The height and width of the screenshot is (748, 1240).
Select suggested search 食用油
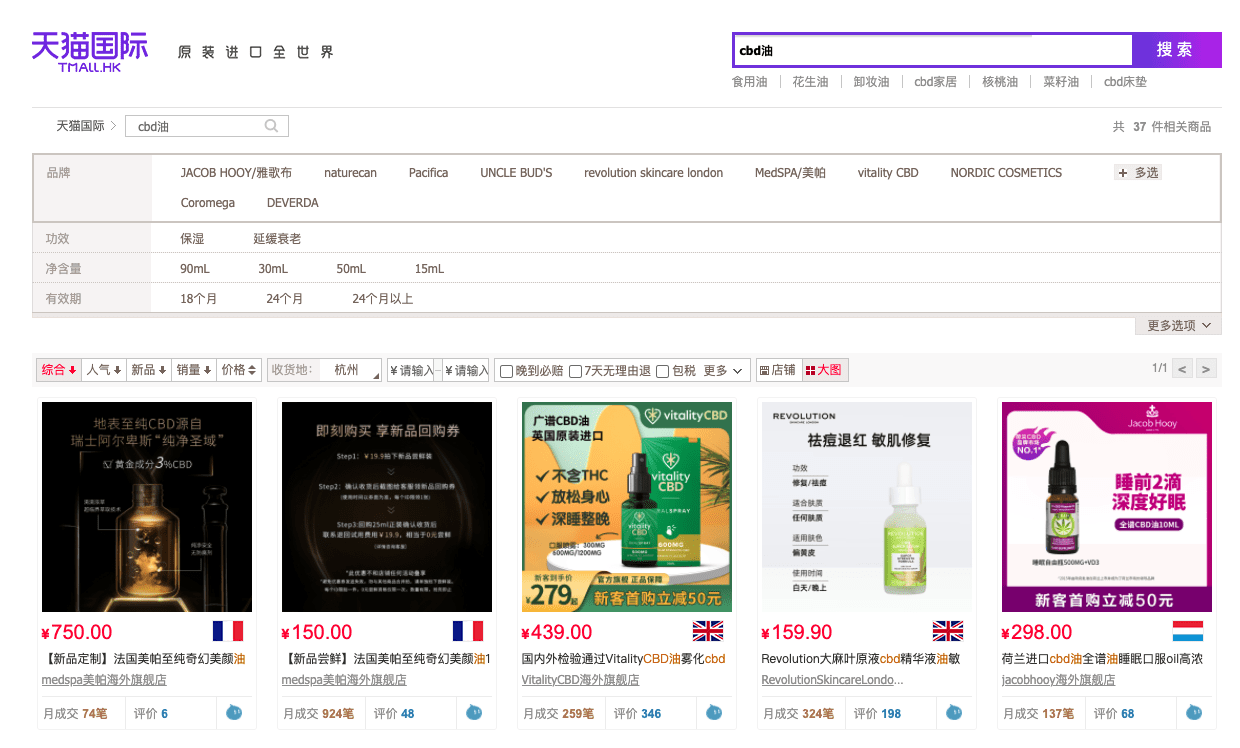click(750, 82)
